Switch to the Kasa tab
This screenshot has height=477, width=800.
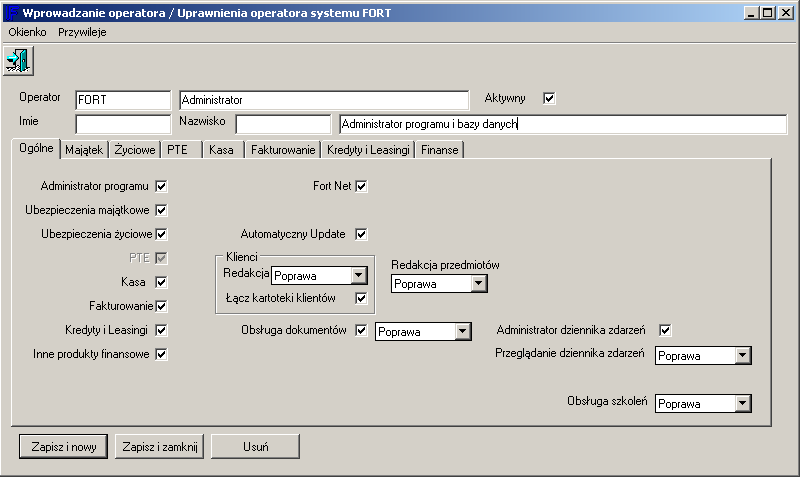pos(221,150)
